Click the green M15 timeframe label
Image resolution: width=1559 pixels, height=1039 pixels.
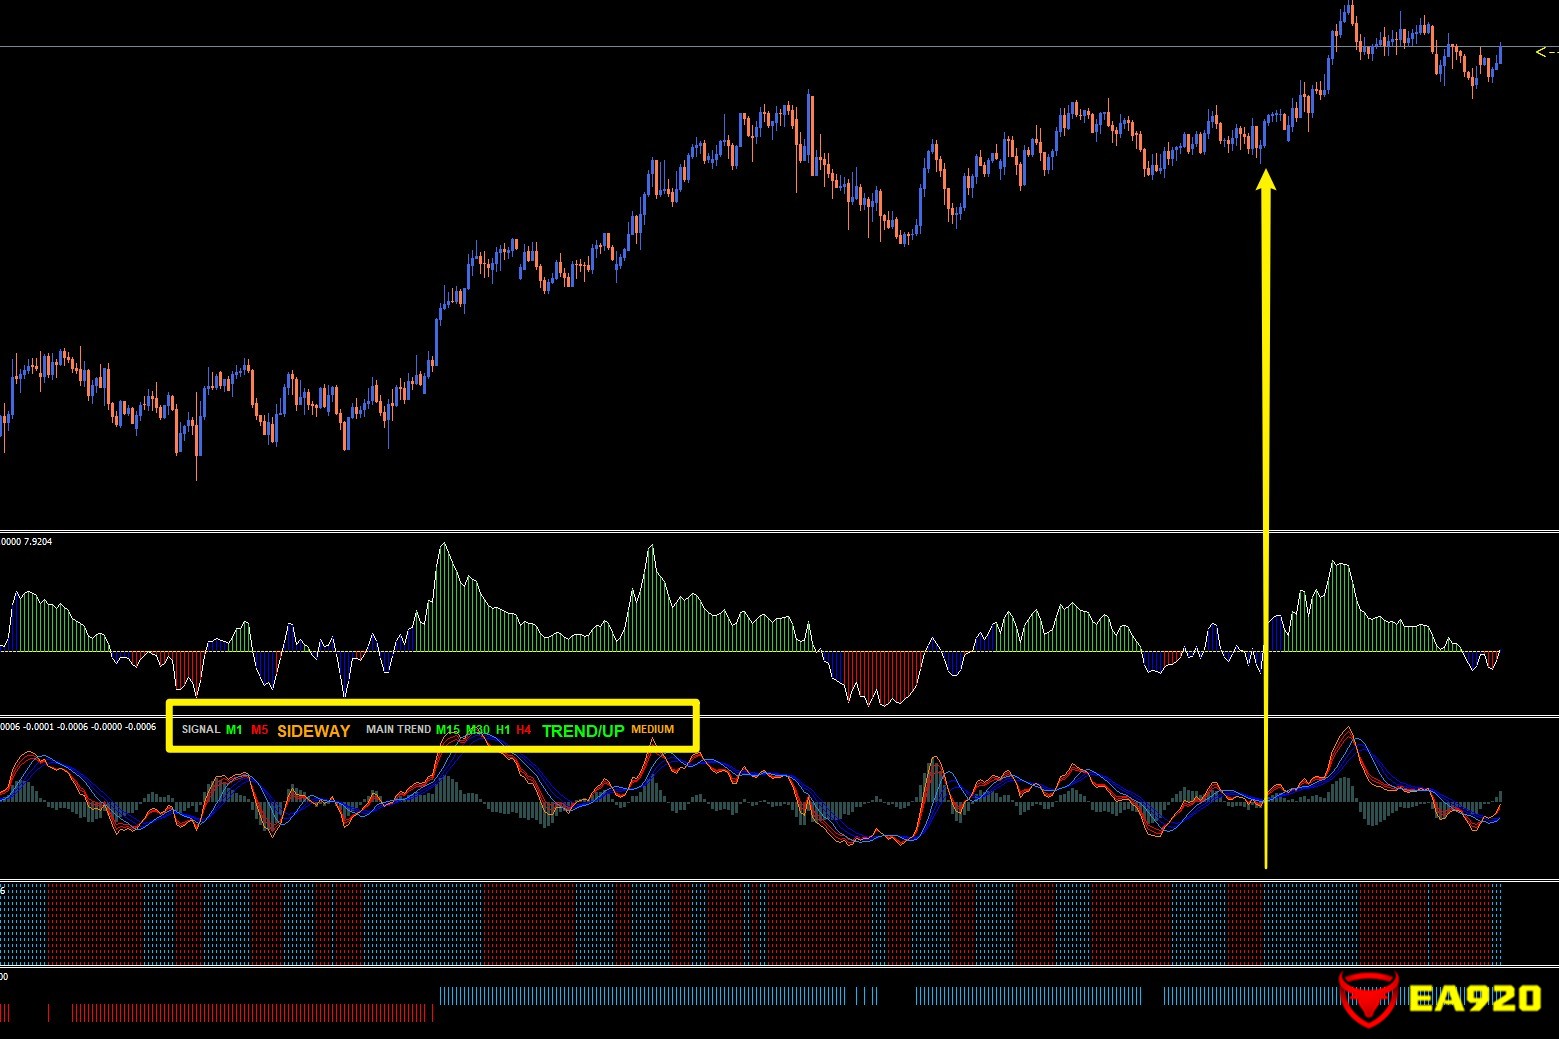point(447,730)
